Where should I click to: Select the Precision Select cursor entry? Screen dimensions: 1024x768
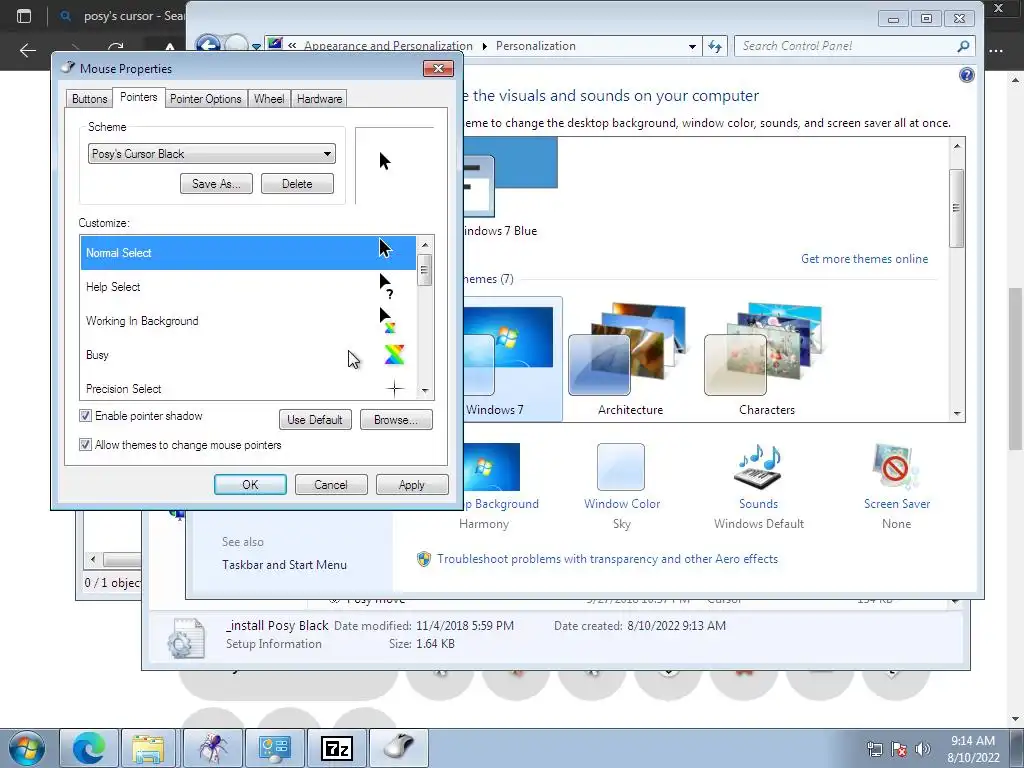click(248, 389)
